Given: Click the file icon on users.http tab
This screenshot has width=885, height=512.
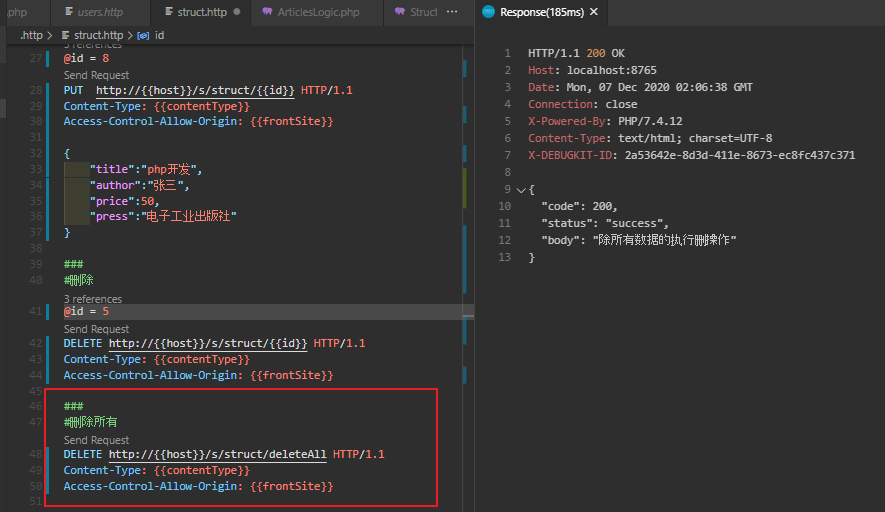Looking at the screenshot, I should [68, 12].
